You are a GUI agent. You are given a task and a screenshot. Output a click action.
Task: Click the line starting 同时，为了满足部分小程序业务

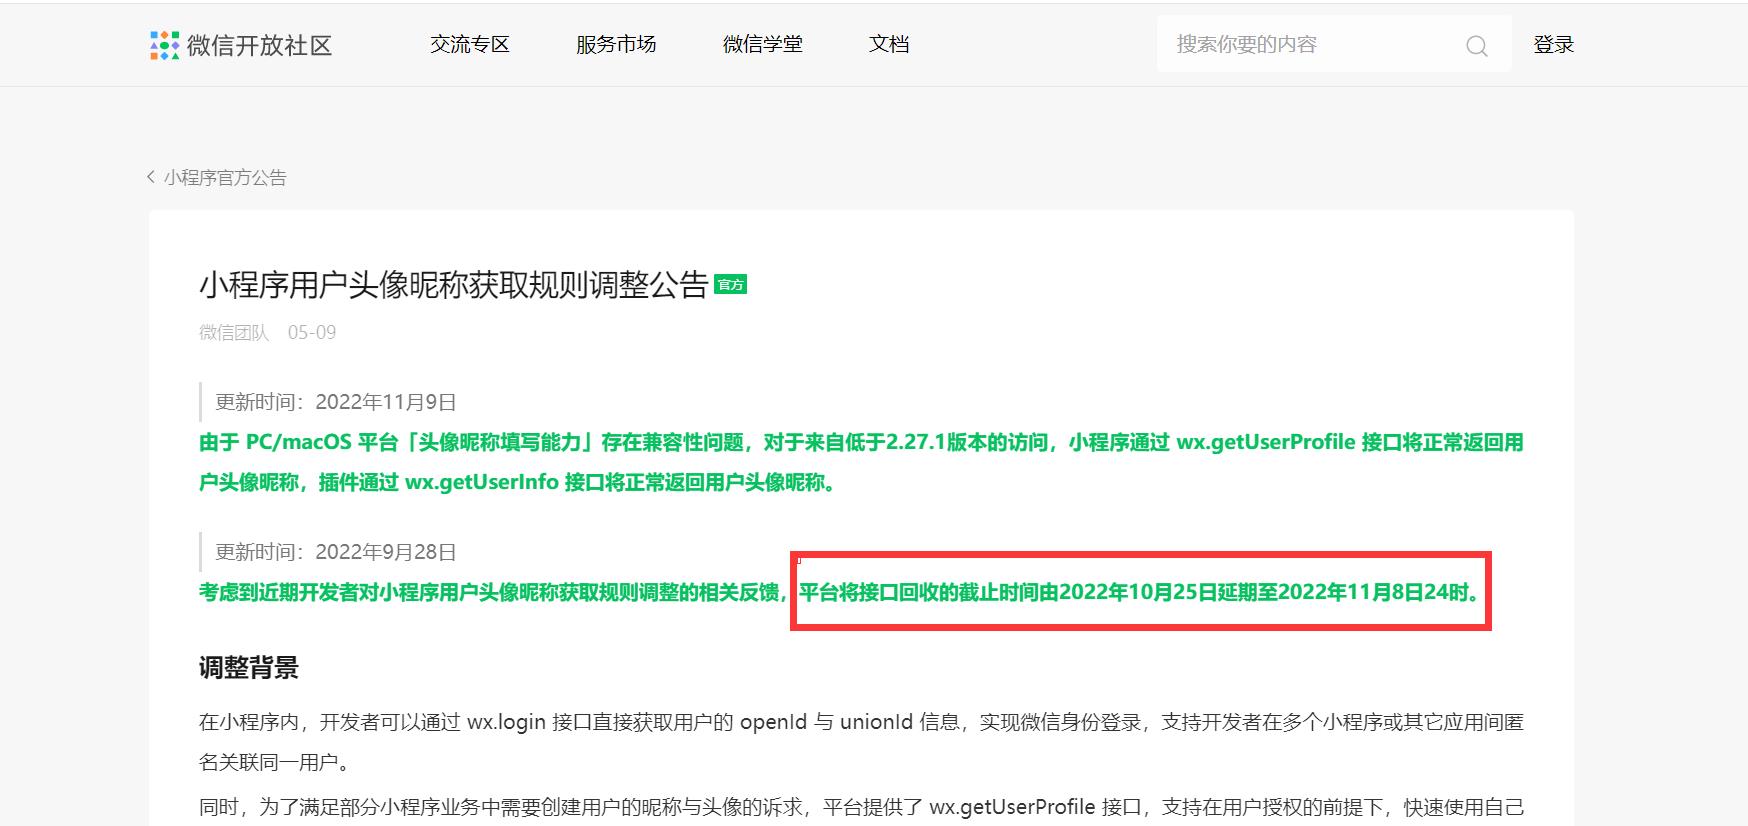(x=861, y=807)
